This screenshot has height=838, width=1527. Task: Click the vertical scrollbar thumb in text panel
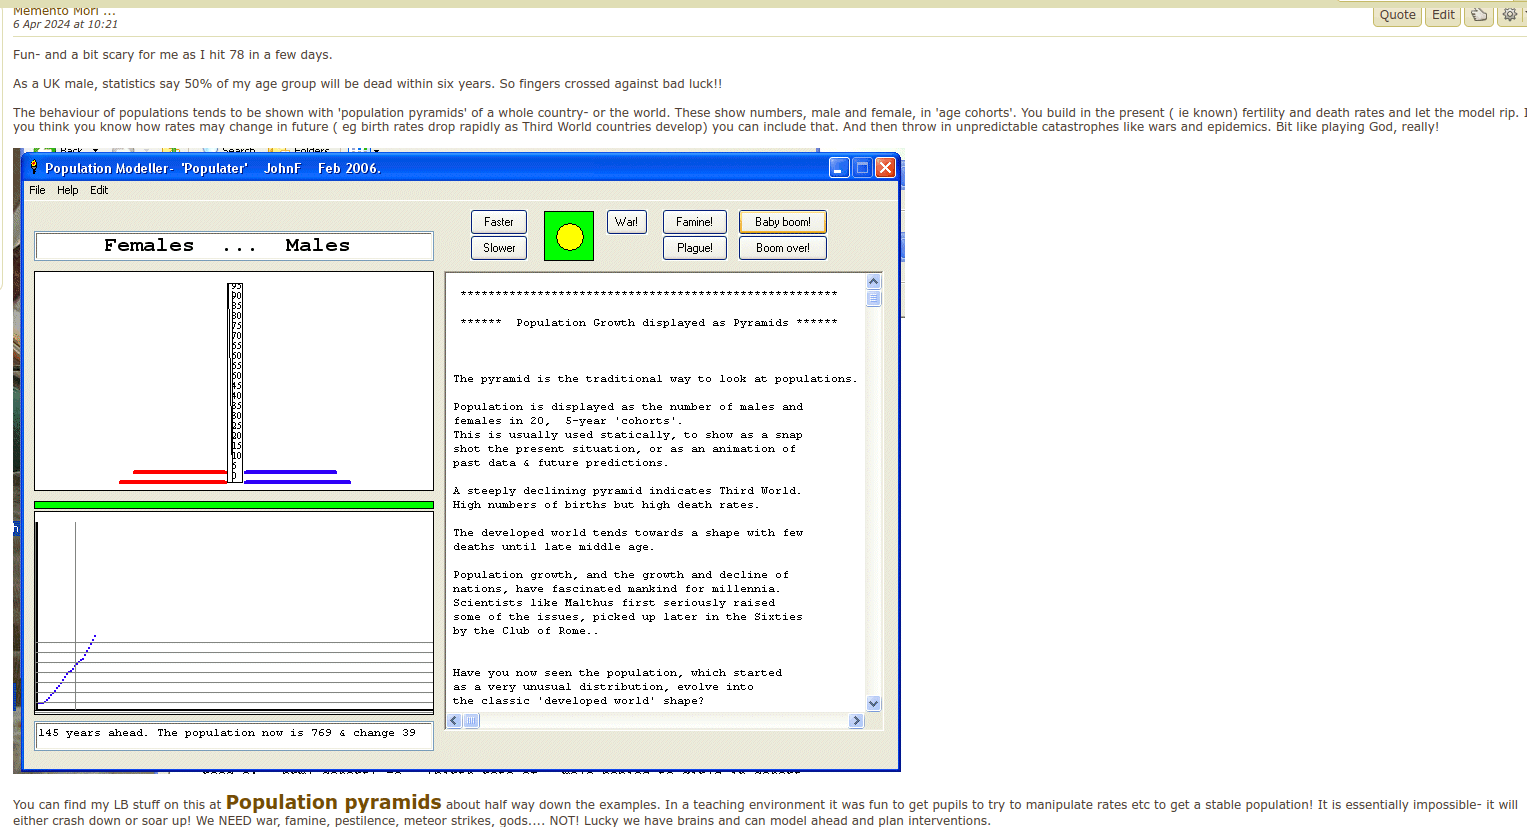[x=873, y=299]
